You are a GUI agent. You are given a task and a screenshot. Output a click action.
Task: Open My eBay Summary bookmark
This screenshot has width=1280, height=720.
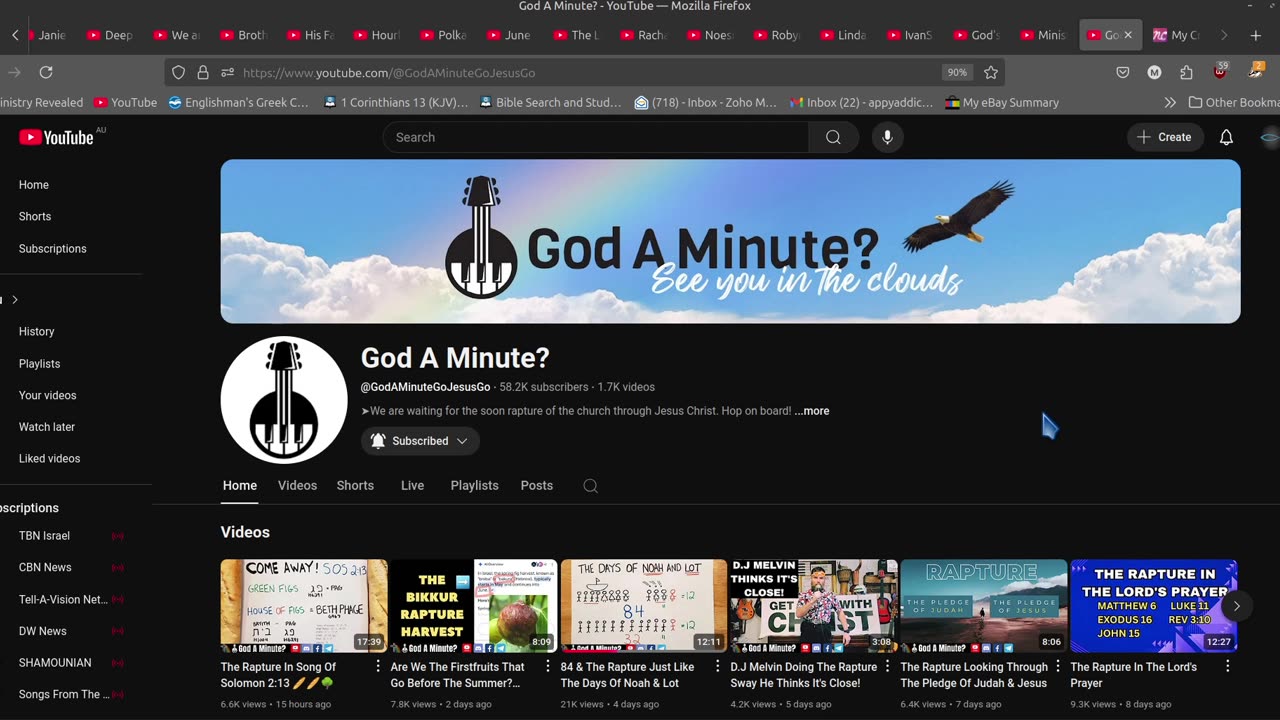coord(1002,102)
